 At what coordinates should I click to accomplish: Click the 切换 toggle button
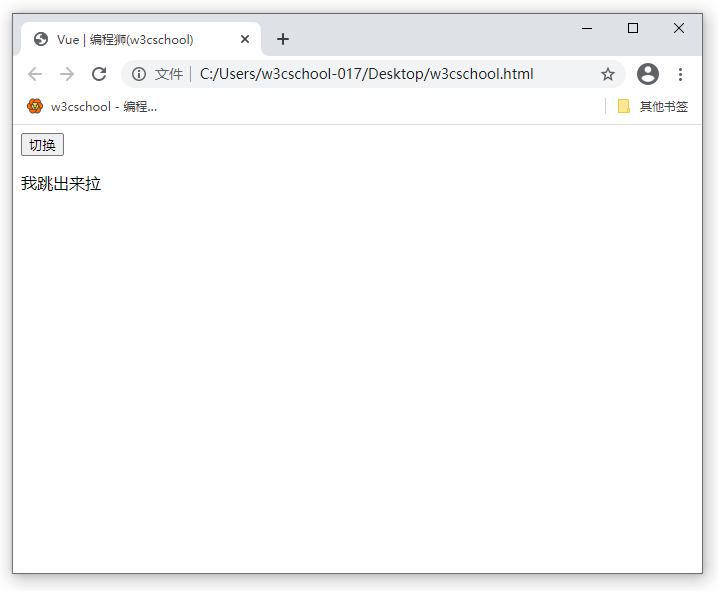click(42, 145)
